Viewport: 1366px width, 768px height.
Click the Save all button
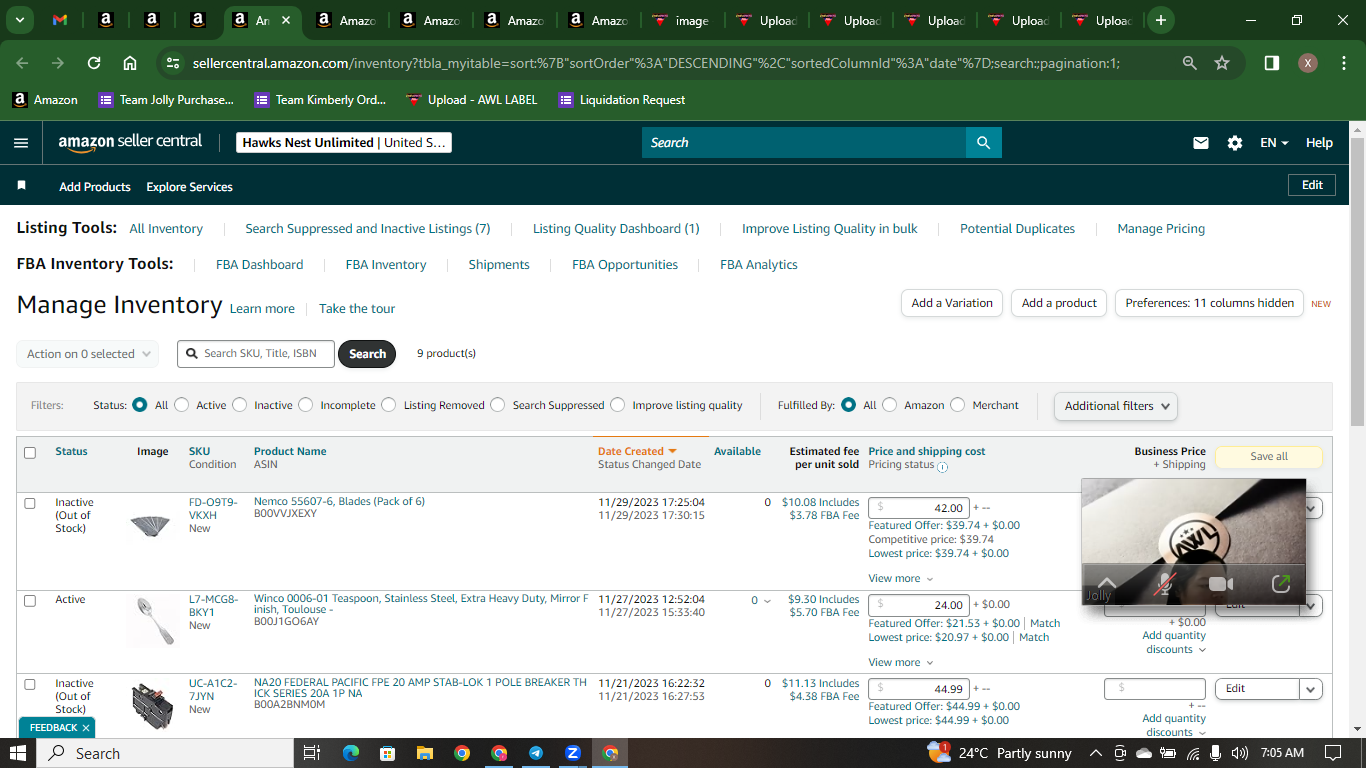point(1269,456)
